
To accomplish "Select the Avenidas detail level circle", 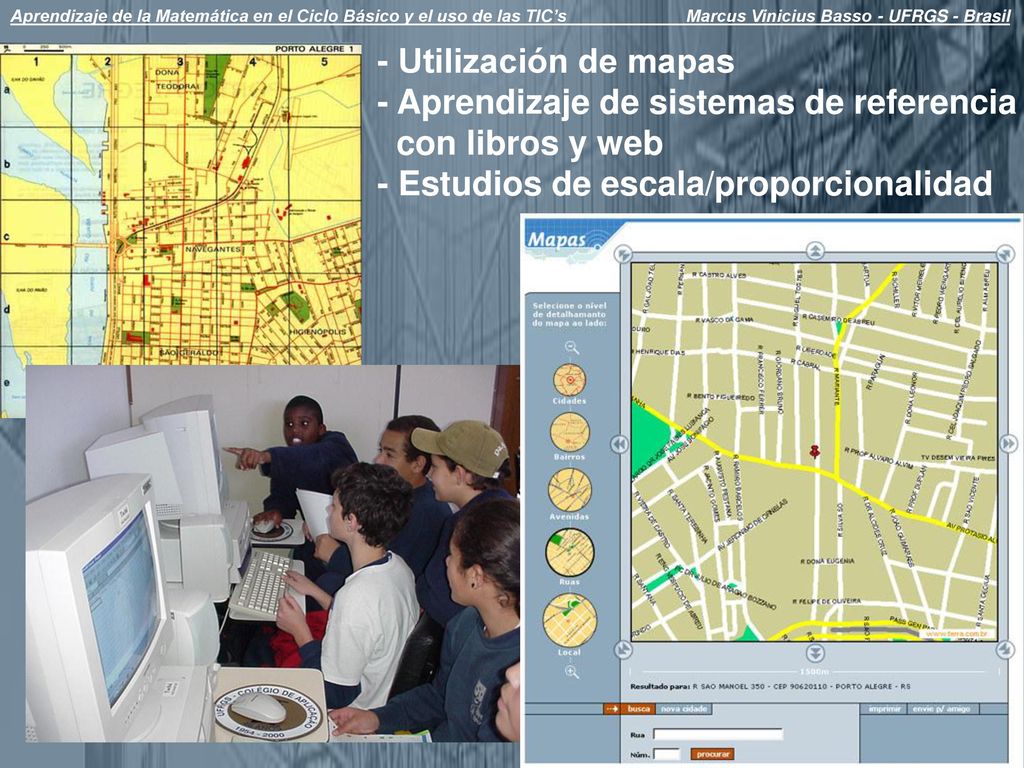I will point(569,490).
